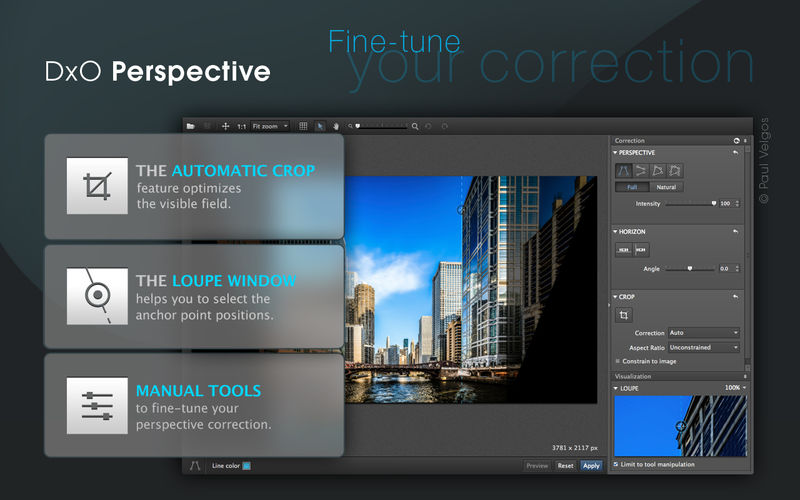800x500 pixels.
Task: Reset the Horizon section settings
Action: coord(735,232)
